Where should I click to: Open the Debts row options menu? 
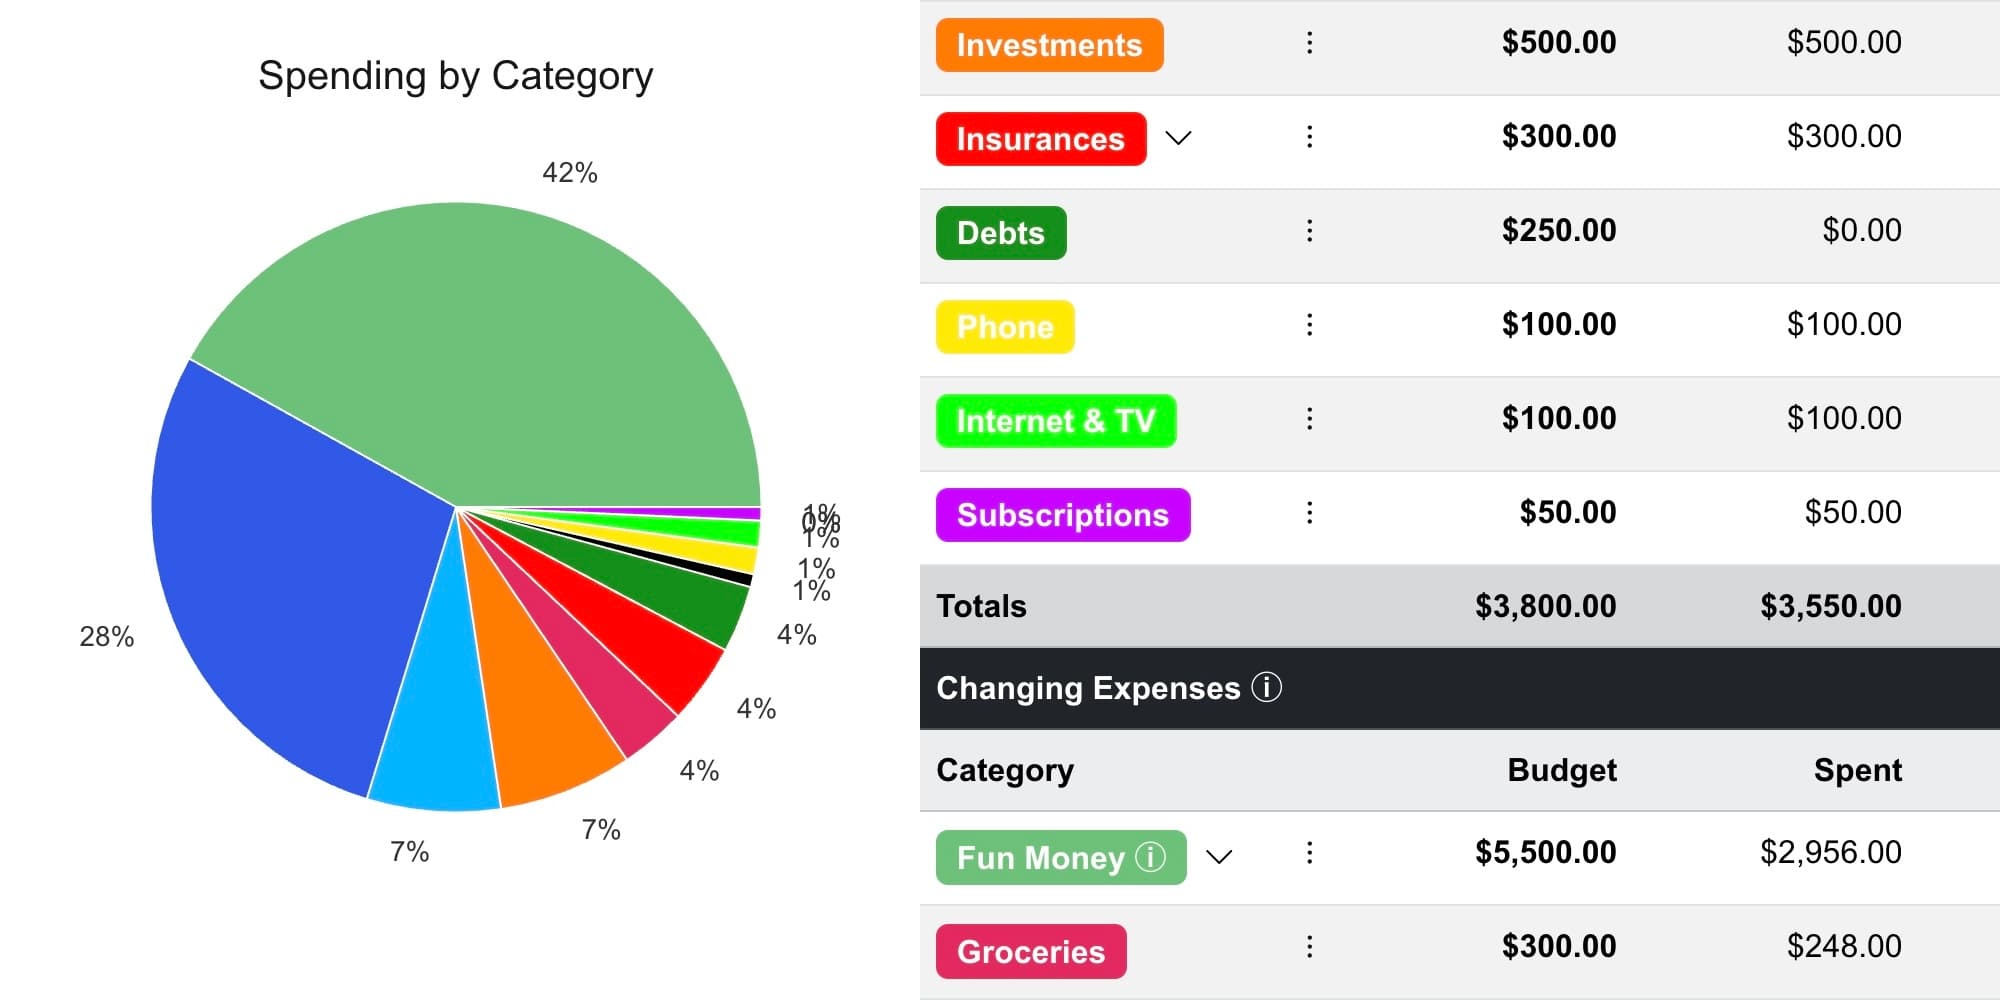[x=1309, y=231]
